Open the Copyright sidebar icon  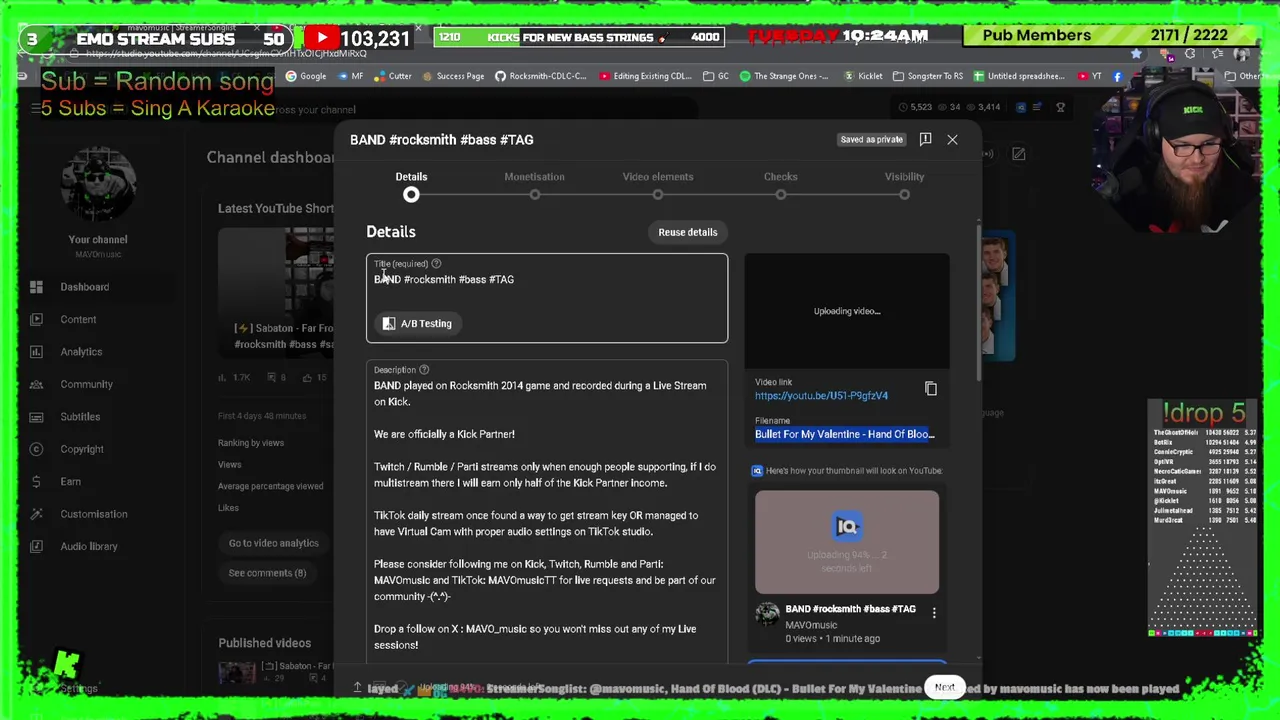coord(36,449)
